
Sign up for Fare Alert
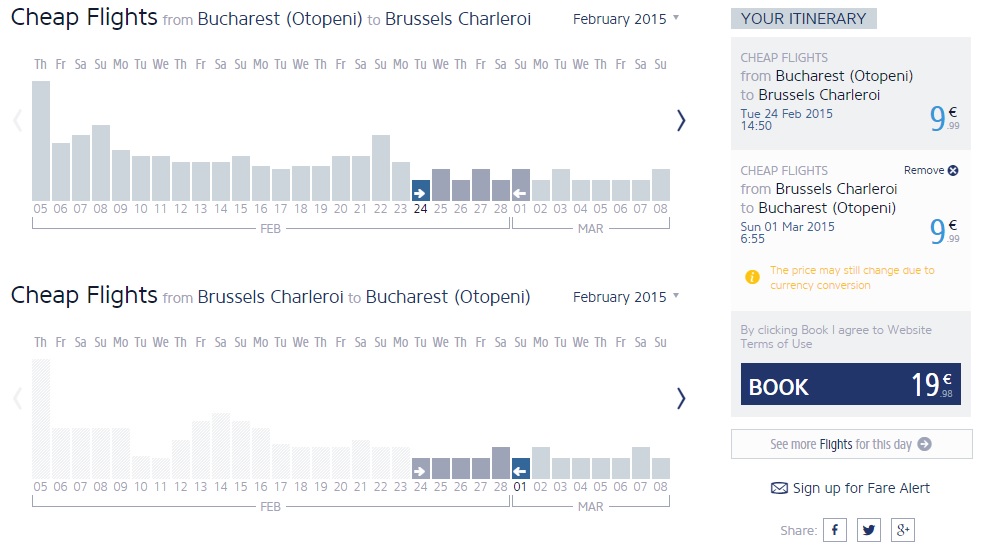point(850,488)
